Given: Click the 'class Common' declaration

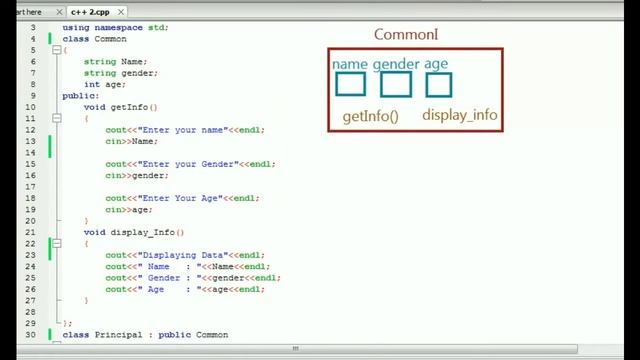Looking at the screenshot, I should 94,39.
